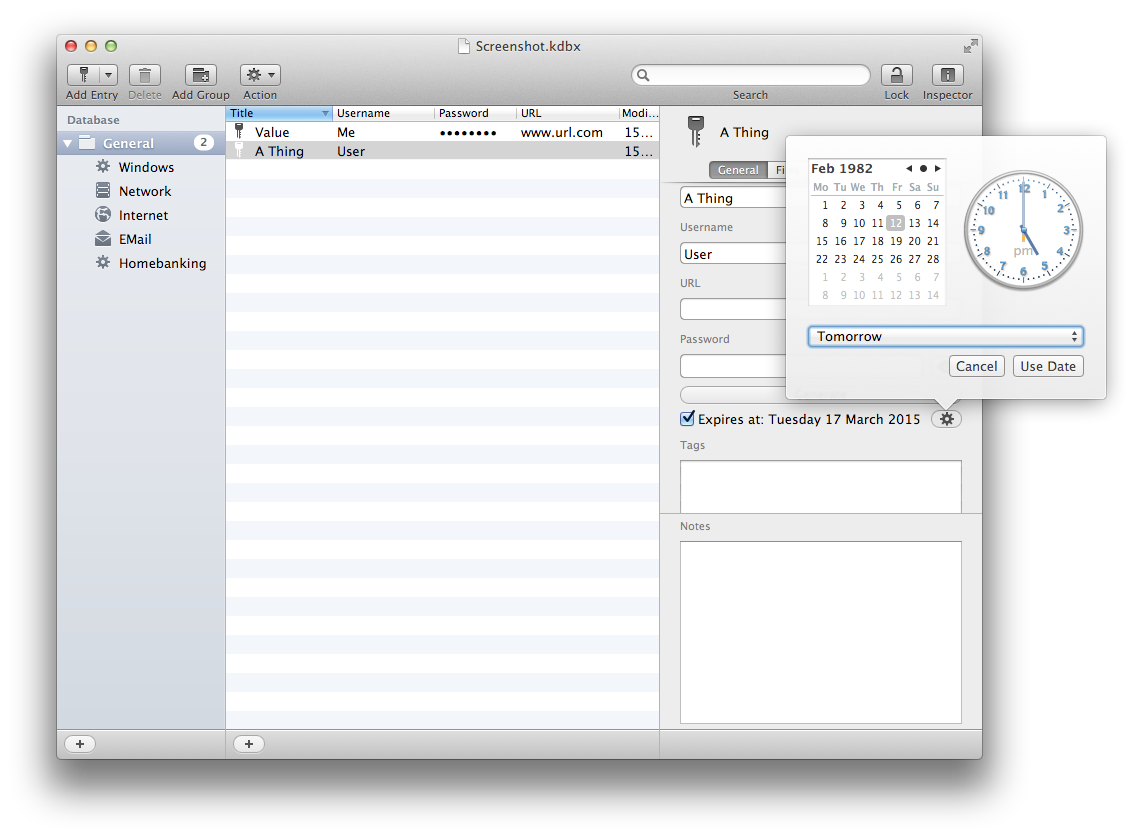Sort entries by Username column
This screenshot has width=1143, height=838.
click(384, 113)
